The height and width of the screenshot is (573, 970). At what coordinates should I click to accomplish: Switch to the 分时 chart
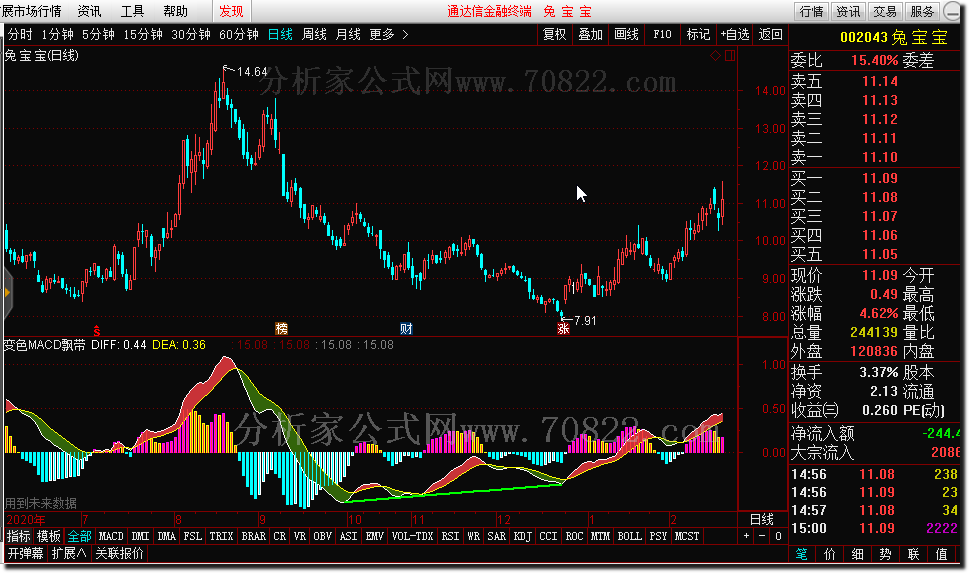[20, 35]
